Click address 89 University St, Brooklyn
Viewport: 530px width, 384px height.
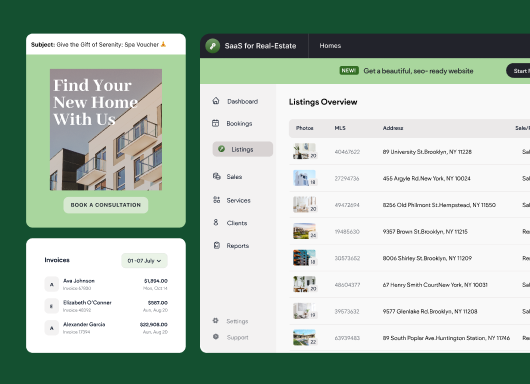(427, 152)
